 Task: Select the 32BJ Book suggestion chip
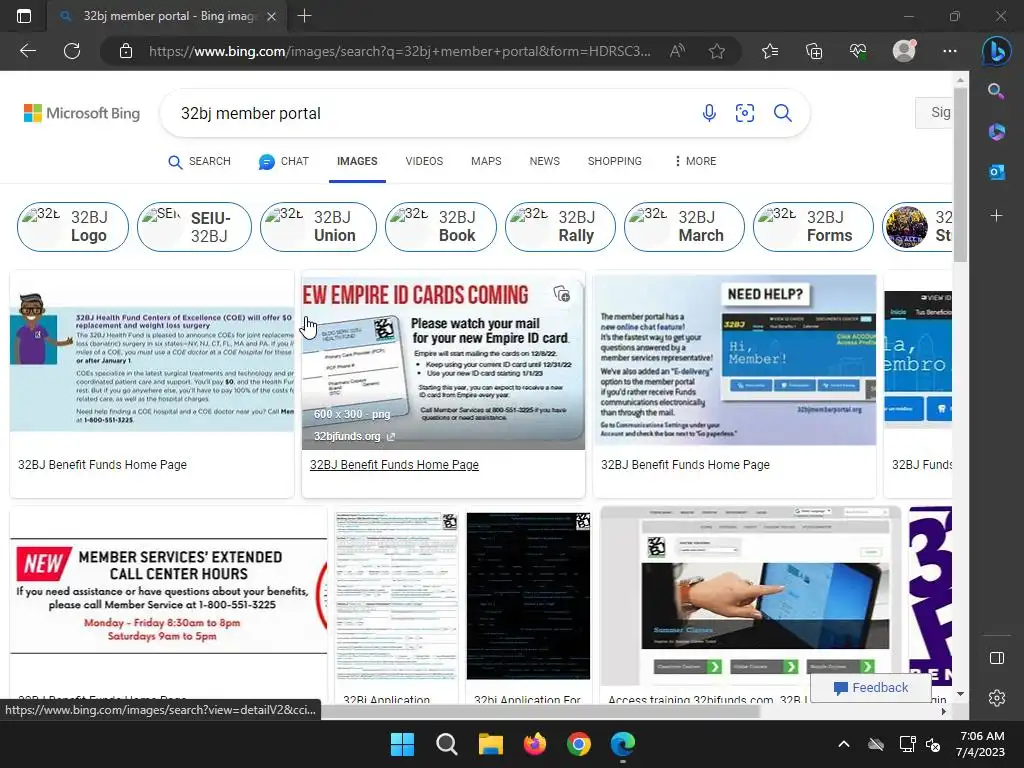(x=441, y=227)
